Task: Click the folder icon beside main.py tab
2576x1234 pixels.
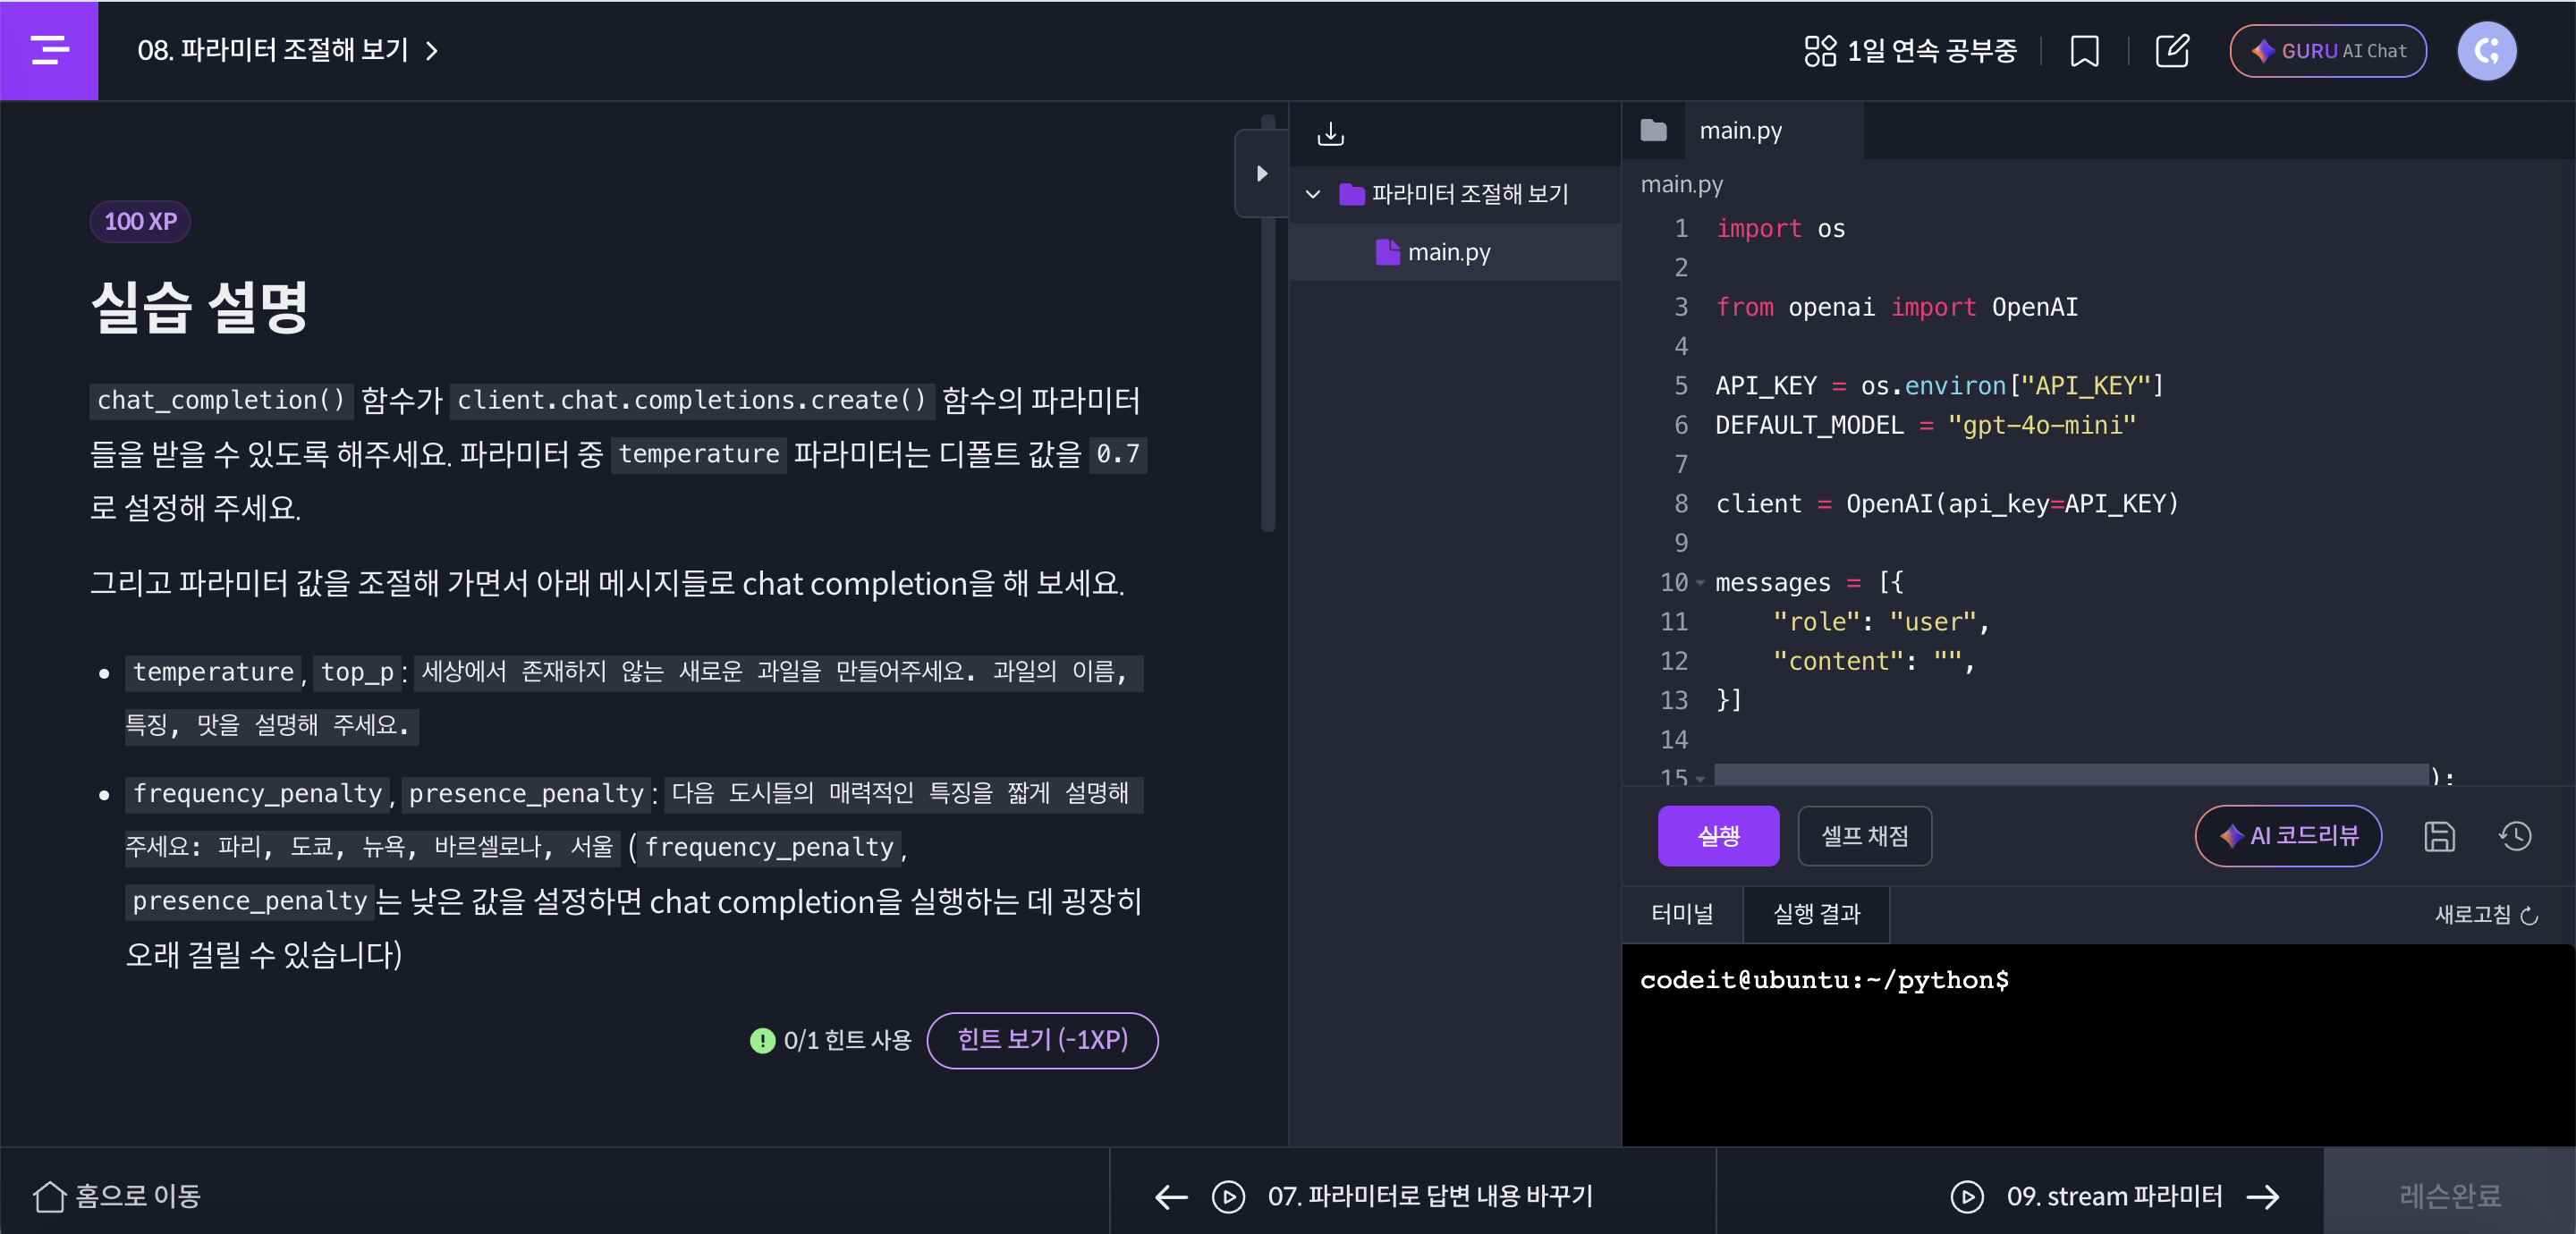Action: (1654, 131)
